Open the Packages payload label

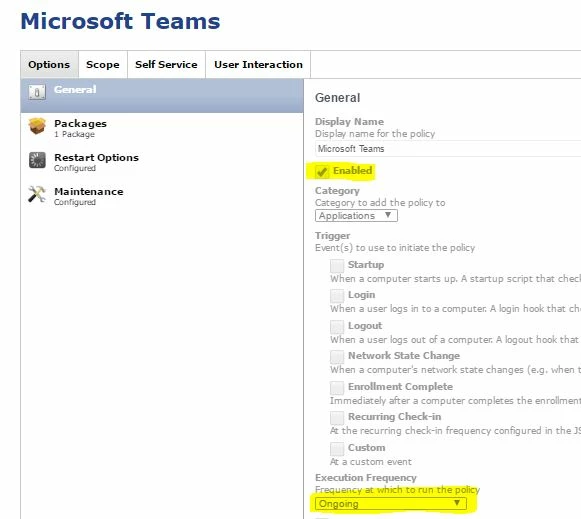click(x=80, y=123)
